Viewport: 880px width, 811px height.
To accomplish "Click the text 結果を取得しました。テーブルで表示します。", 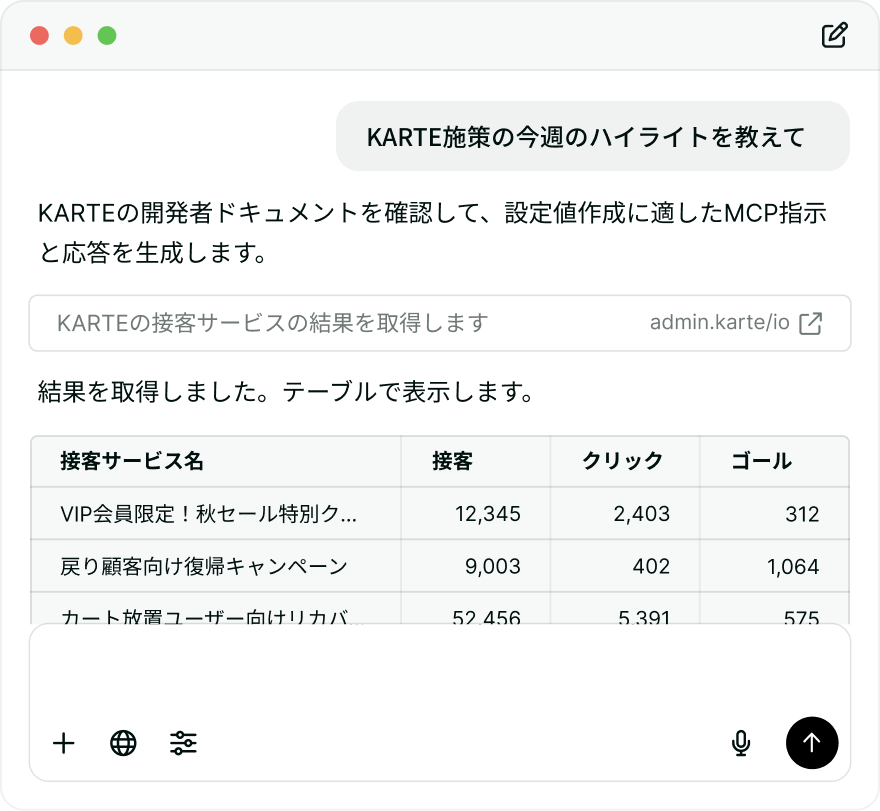I will [x=285, y=392].
